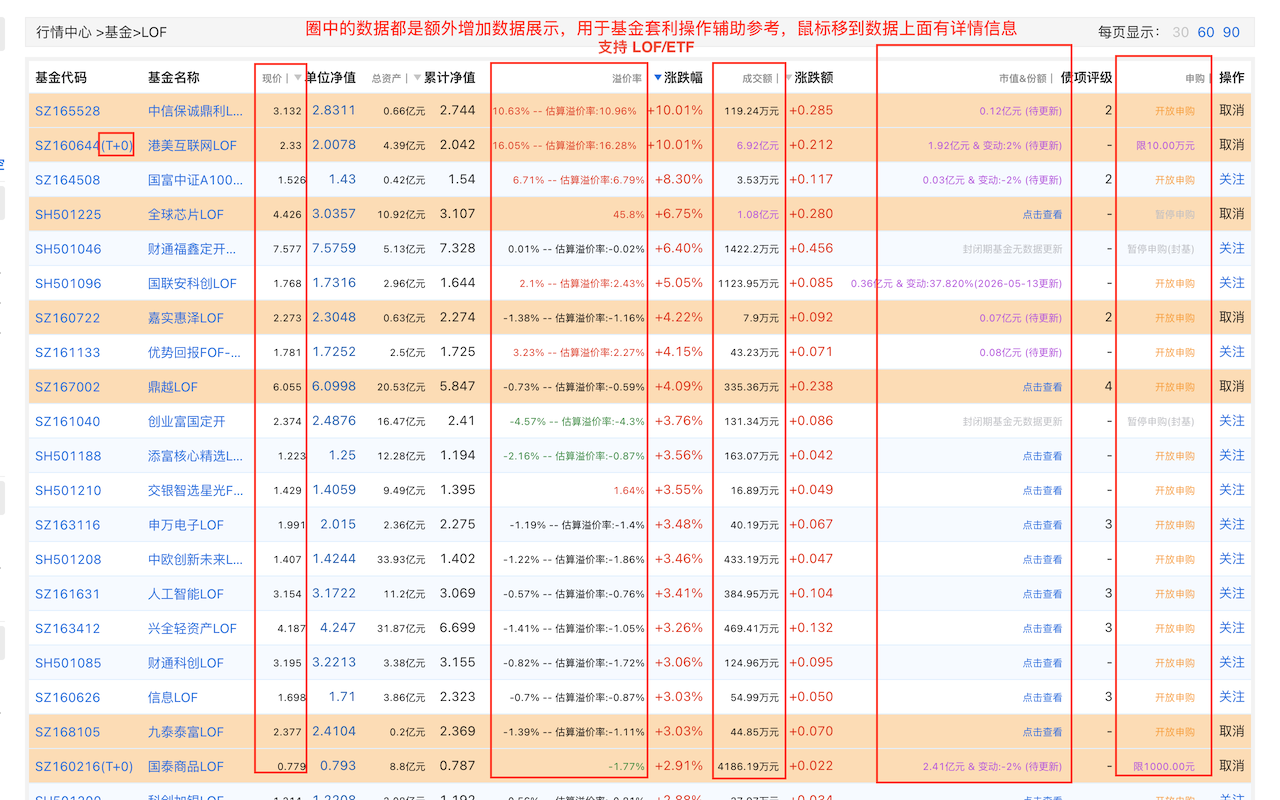Open fund name 人工智能LOF
The image size is (1280, 800).
[186, 594]
